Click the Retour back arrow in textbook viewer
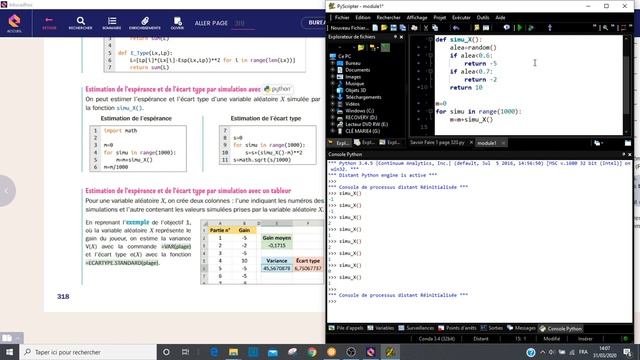Image resolution: width=640 pixels, height=360 pixels. click(x=49, y=23)
